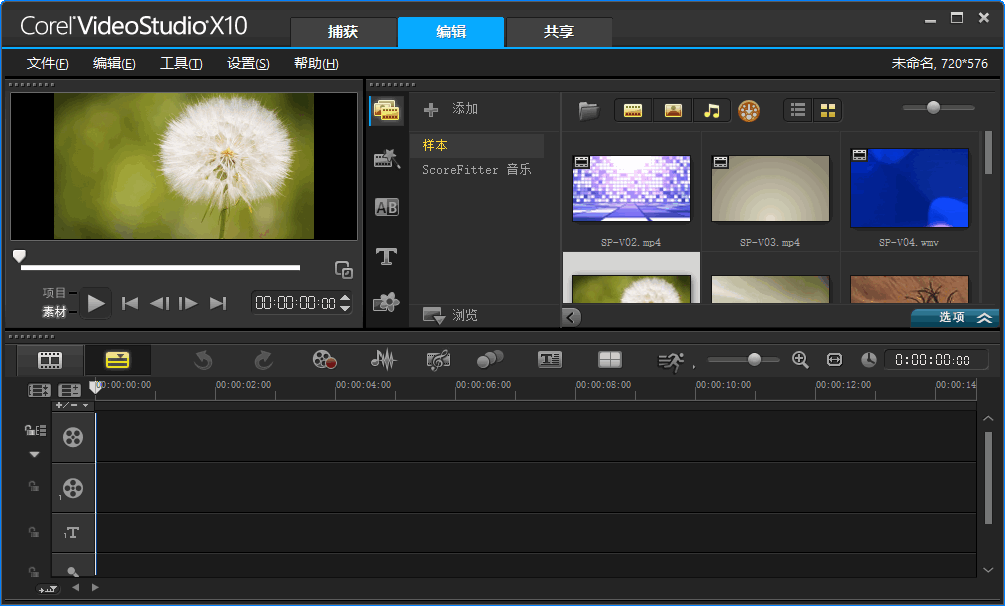The image size is (1005, 606).
Task: Select 素材 preview mode
Action: pos(54,312)
